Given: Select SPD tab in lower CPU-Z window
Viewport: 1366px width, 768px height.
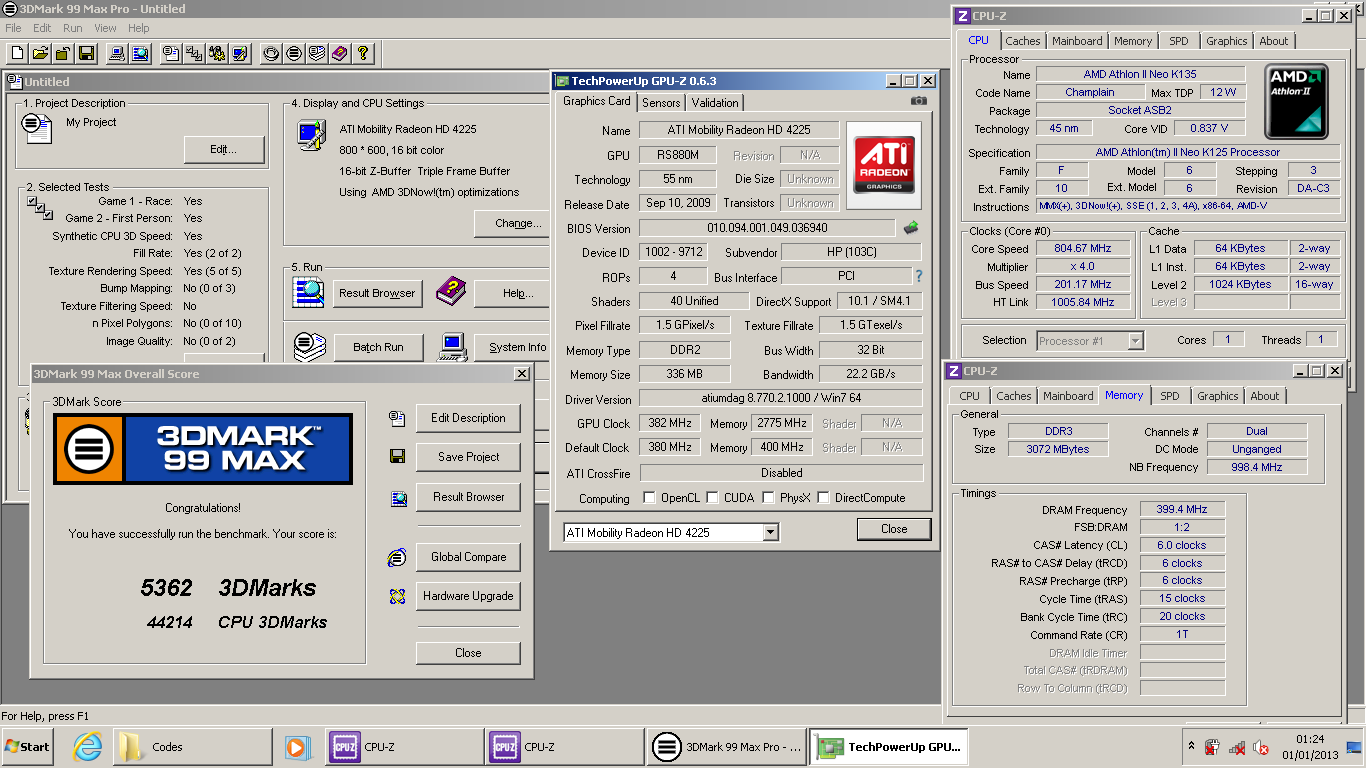Looking at the screenshot, I should (x=1170, y=396).
